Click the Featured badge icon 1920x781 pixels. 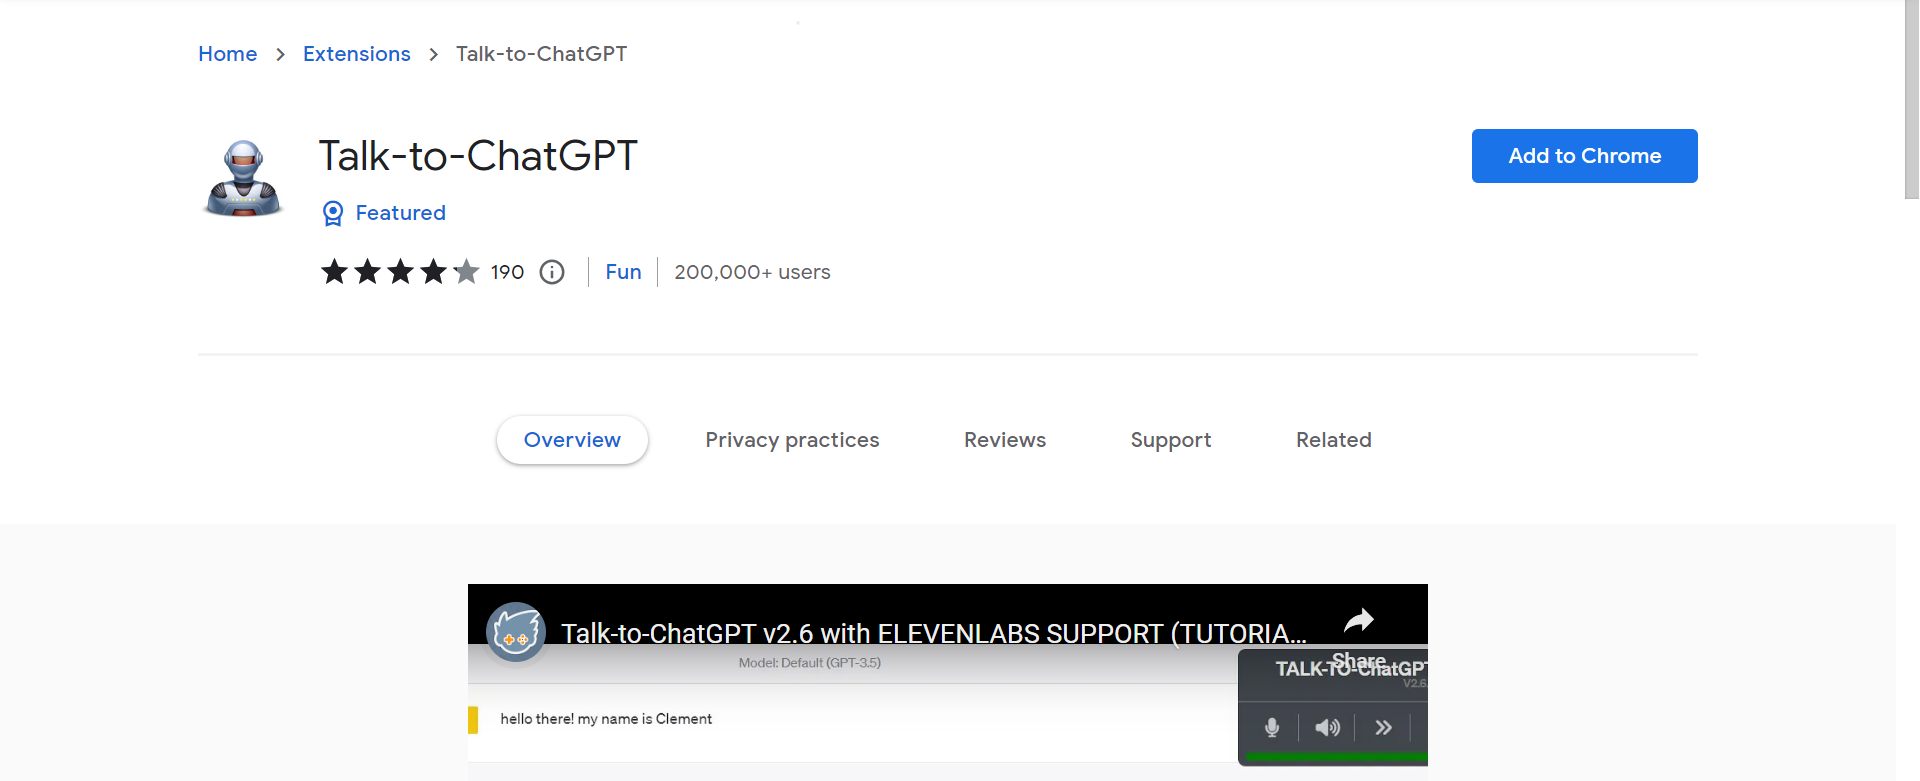pyautogui.click(x=333, y=213)
